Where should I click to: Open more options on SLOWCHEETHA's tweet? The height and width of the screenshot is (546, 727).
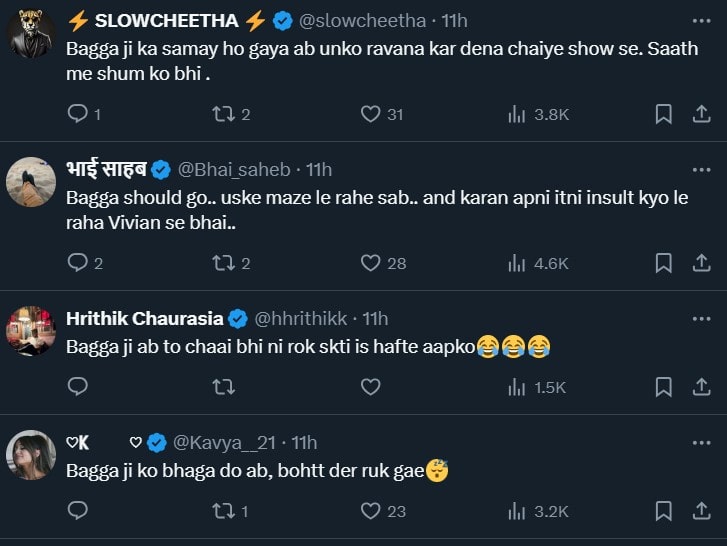[701, 20]
